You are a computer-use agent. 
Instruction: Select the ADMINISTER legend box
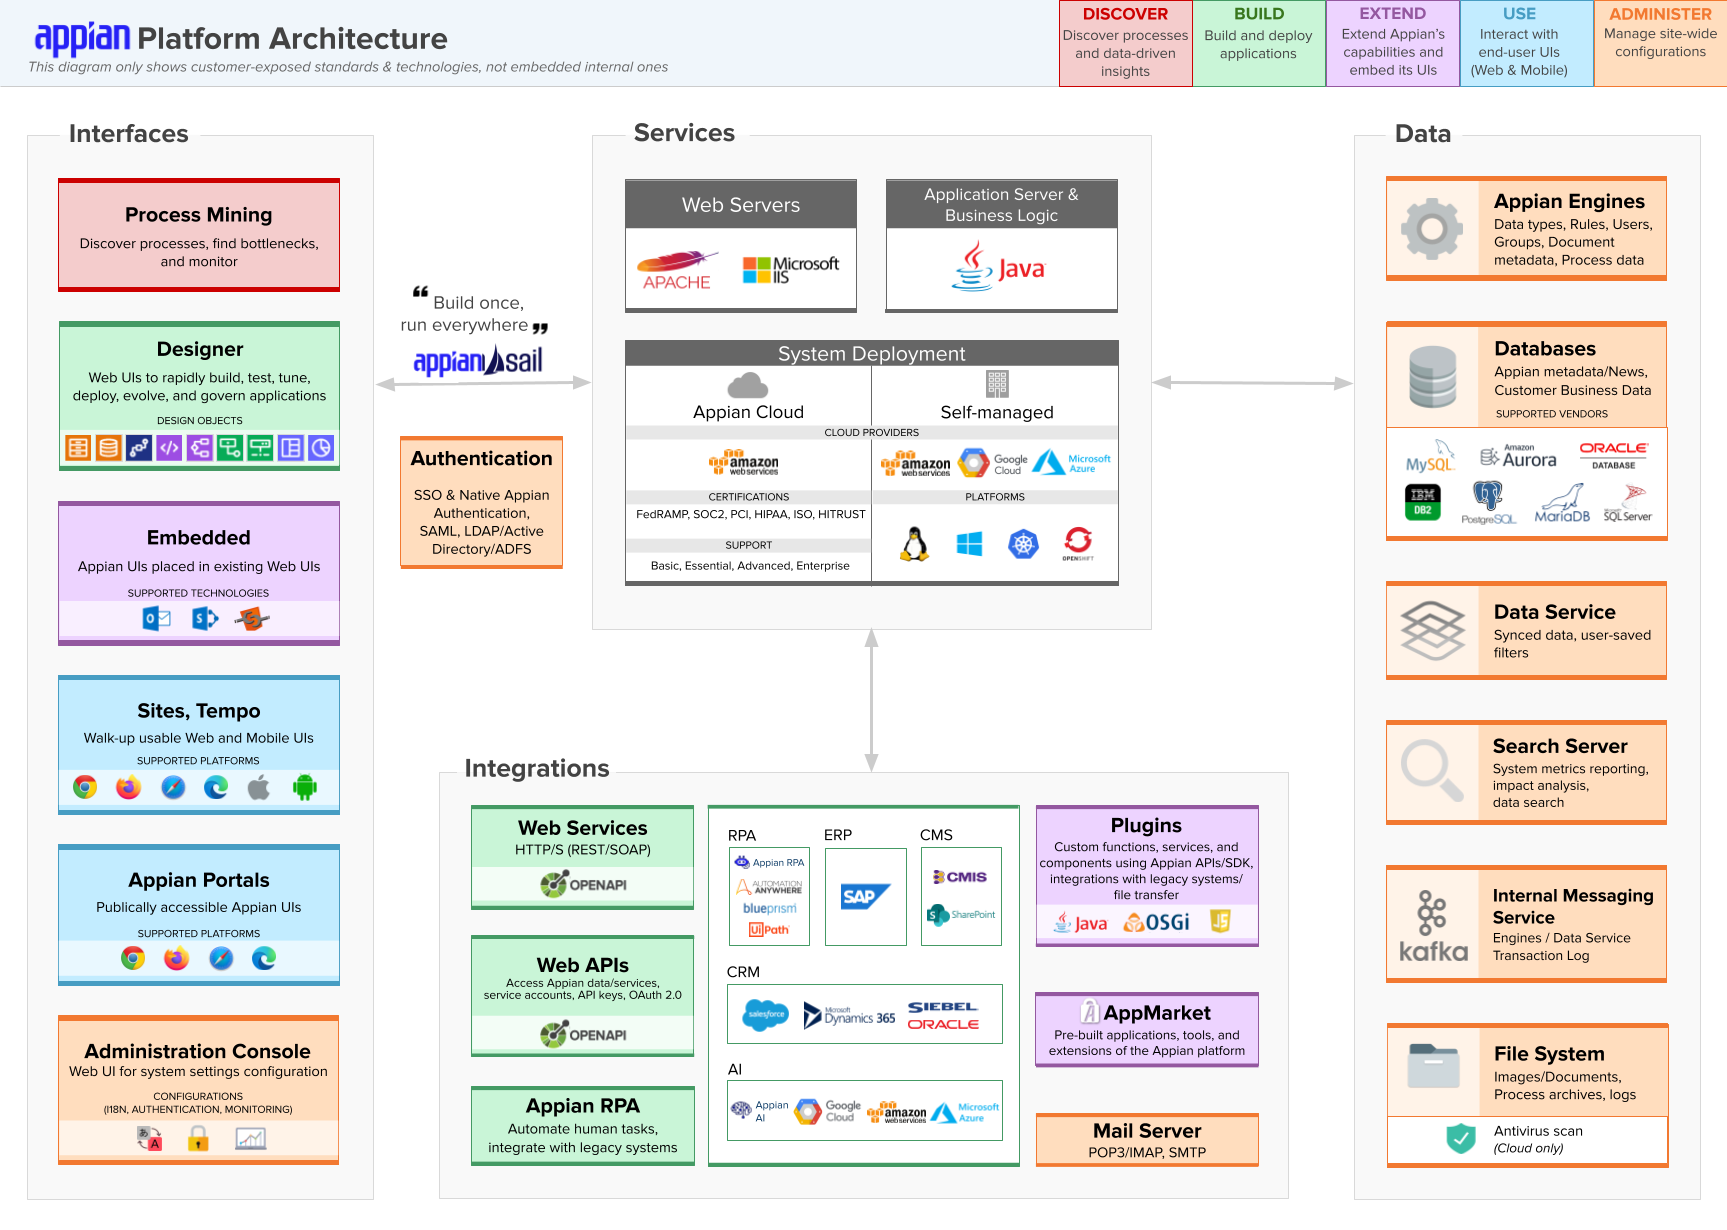point(1660,43)
